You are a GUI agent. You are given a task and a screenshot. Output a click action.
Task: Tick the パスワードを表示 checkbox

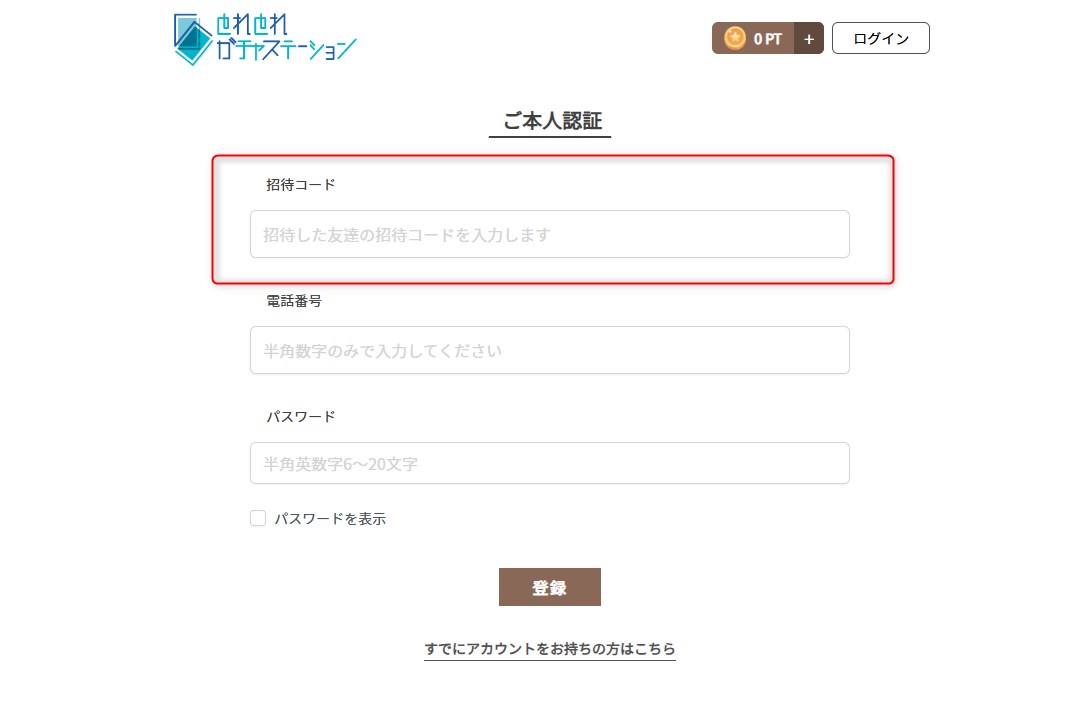(258, 518)
